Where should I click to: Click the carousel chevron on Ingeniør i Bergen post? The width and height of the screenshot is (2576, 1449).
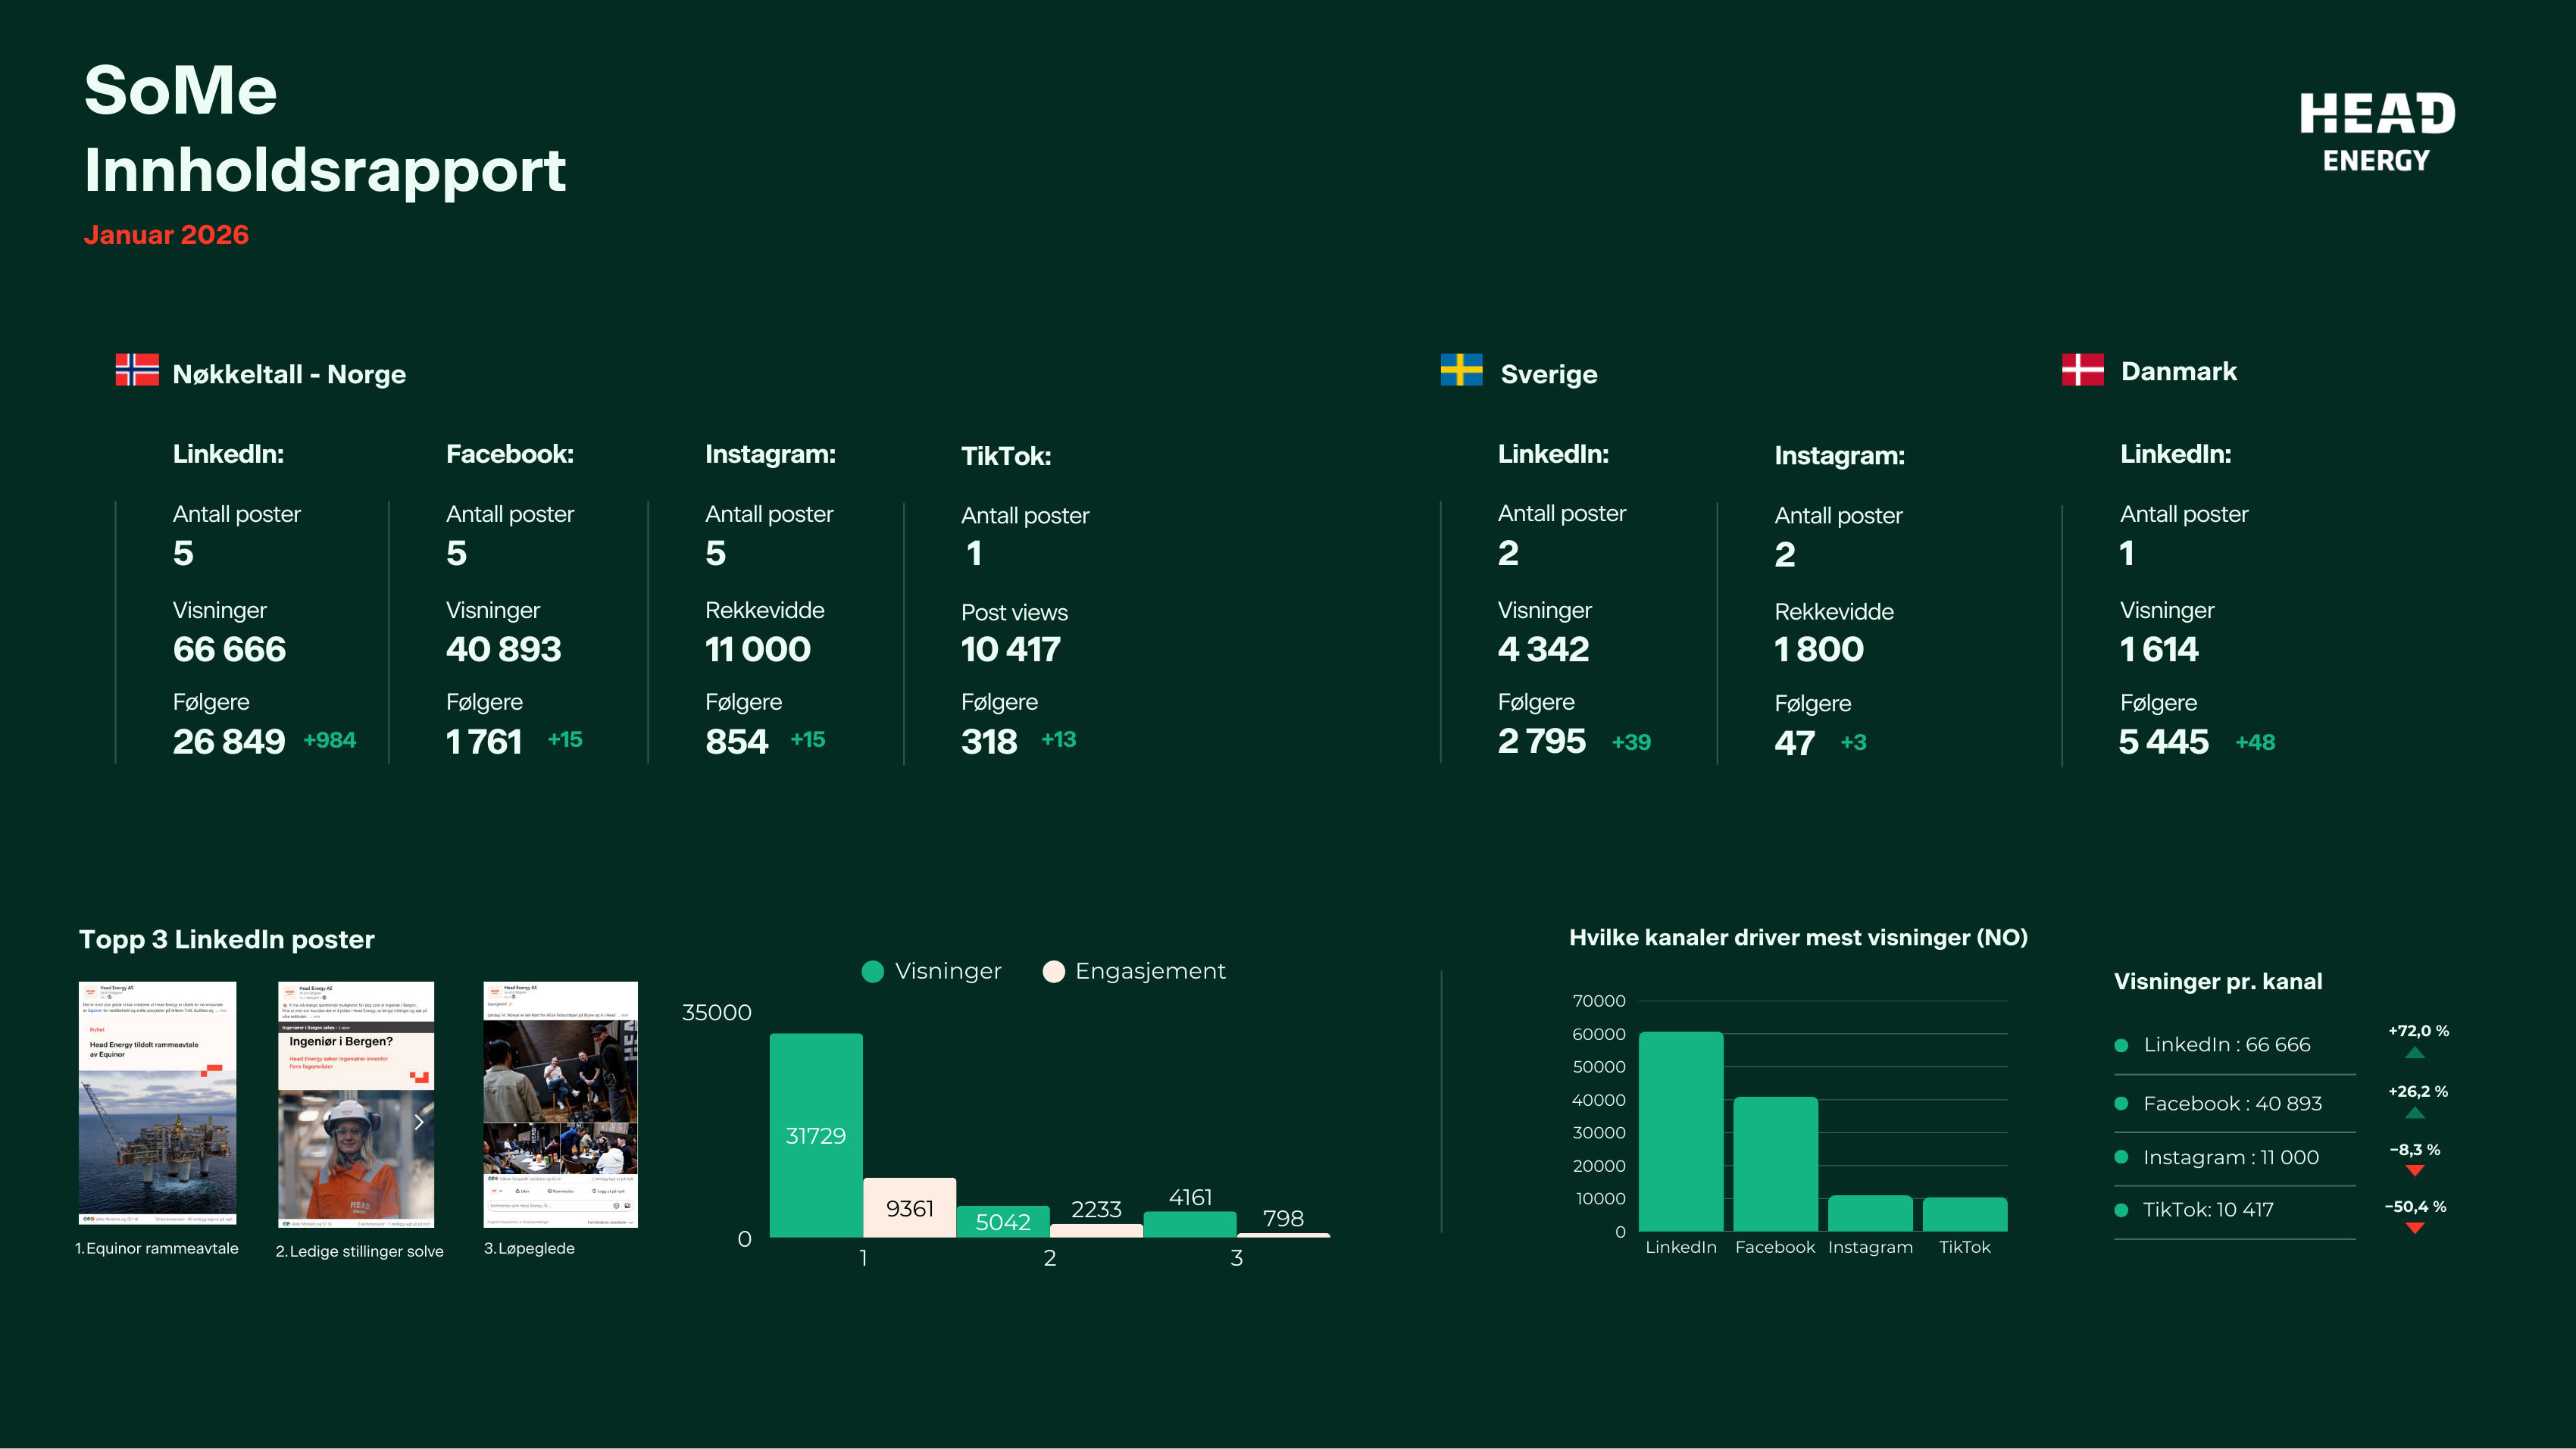coord(419,1122)
